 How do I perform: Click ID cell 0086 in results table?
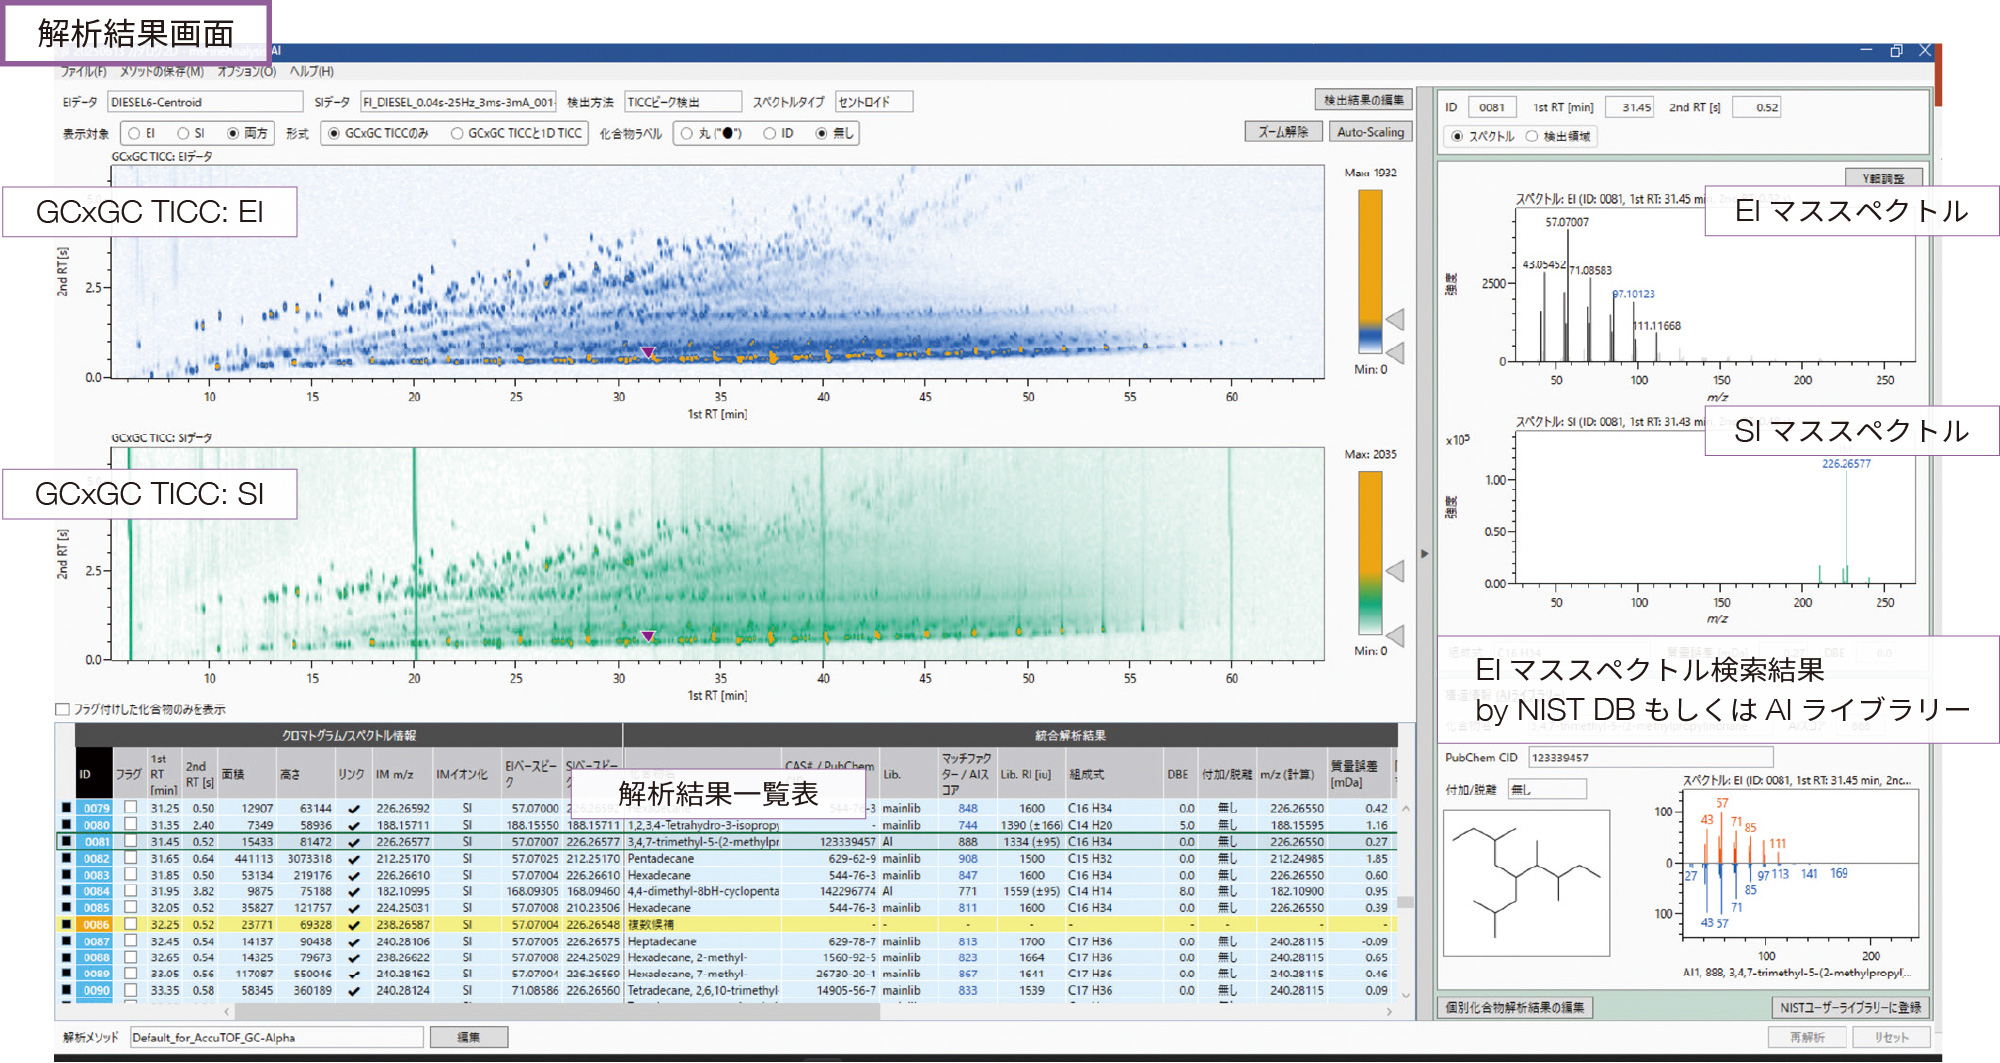[x=96, y=925]
